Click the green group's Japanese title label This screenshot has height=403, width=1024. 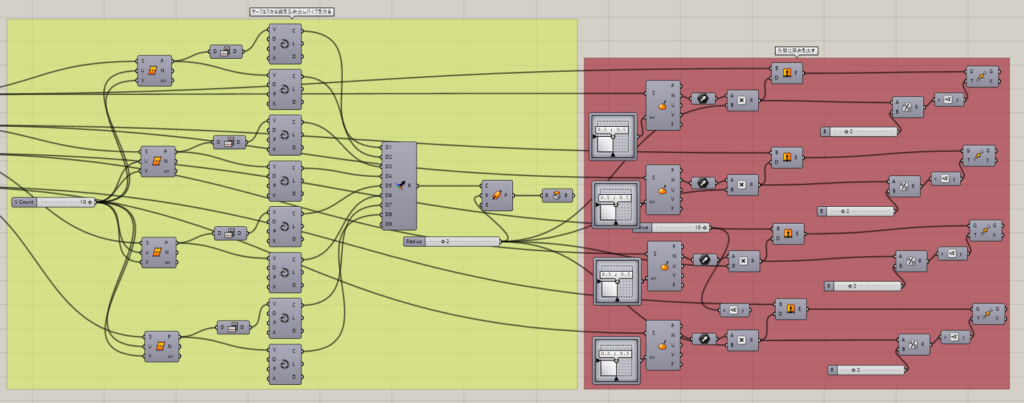click(292, 12)
